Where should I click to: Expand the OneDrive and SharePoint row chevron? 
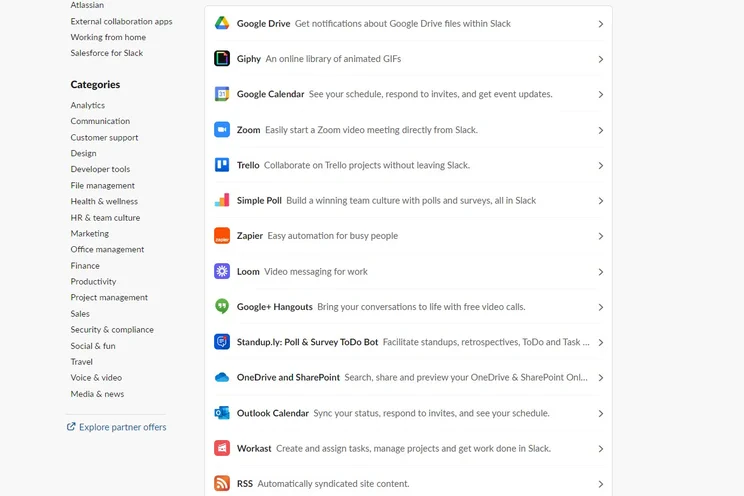[x=601, y=378]
